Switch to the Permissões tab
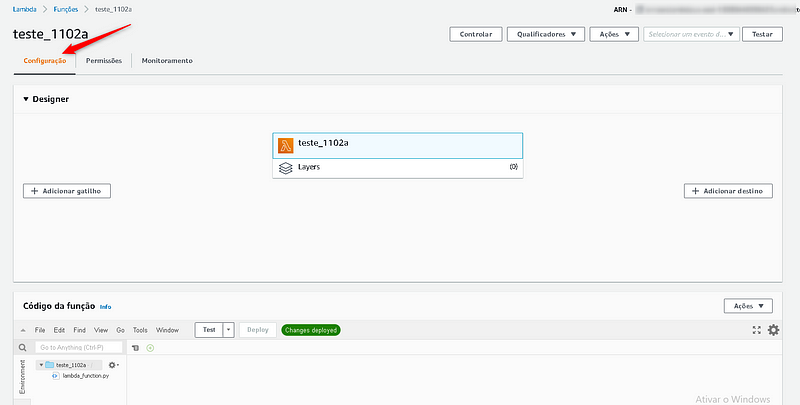The height and width of the screenshot is (405, 800). 104,61
